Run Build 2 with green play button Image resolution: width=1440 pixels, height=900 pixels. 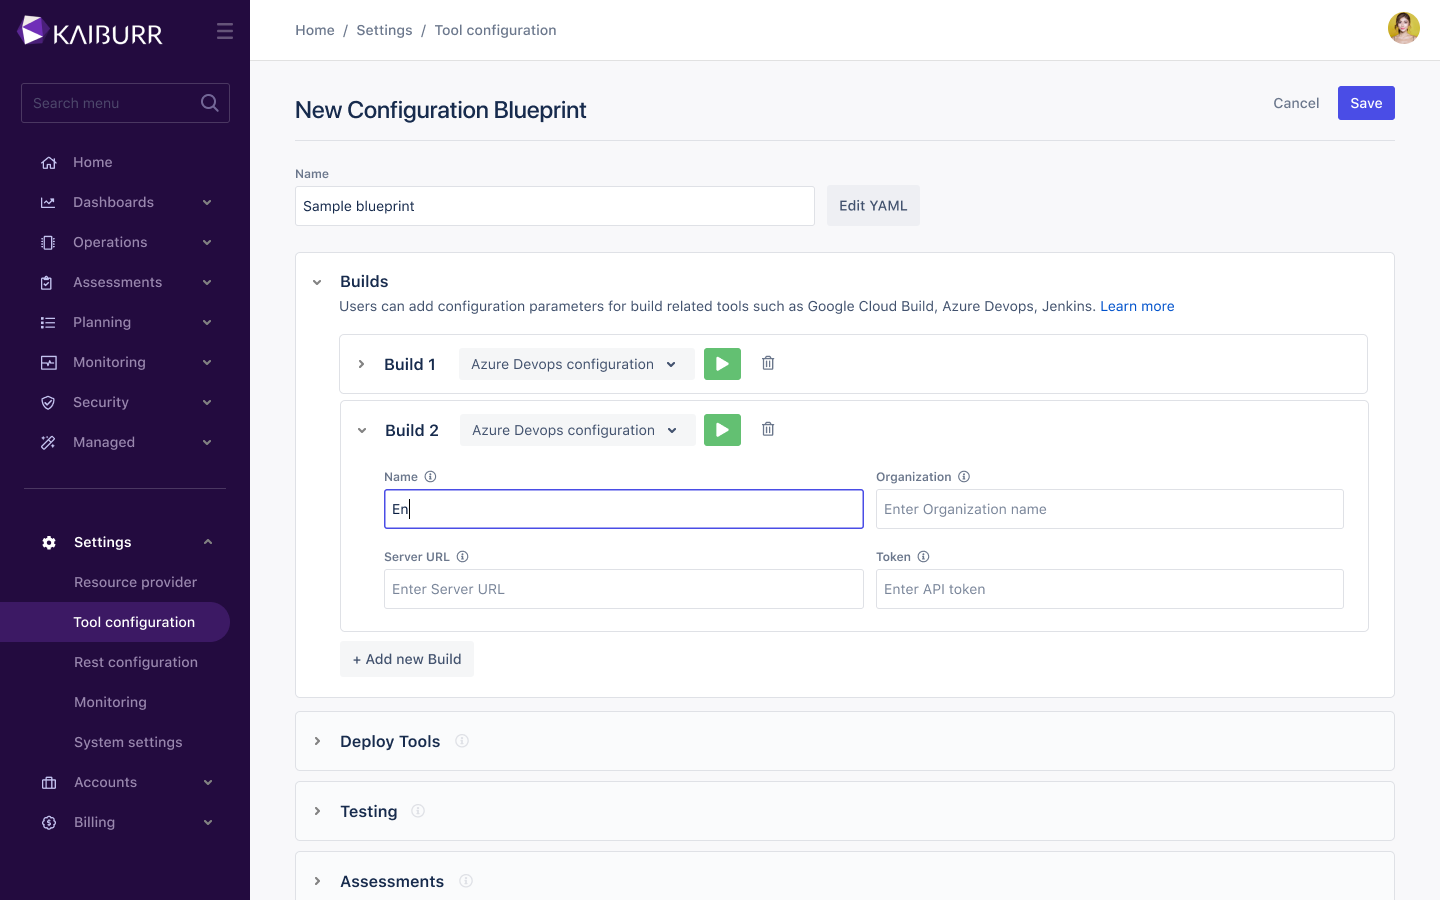point(722,430)
